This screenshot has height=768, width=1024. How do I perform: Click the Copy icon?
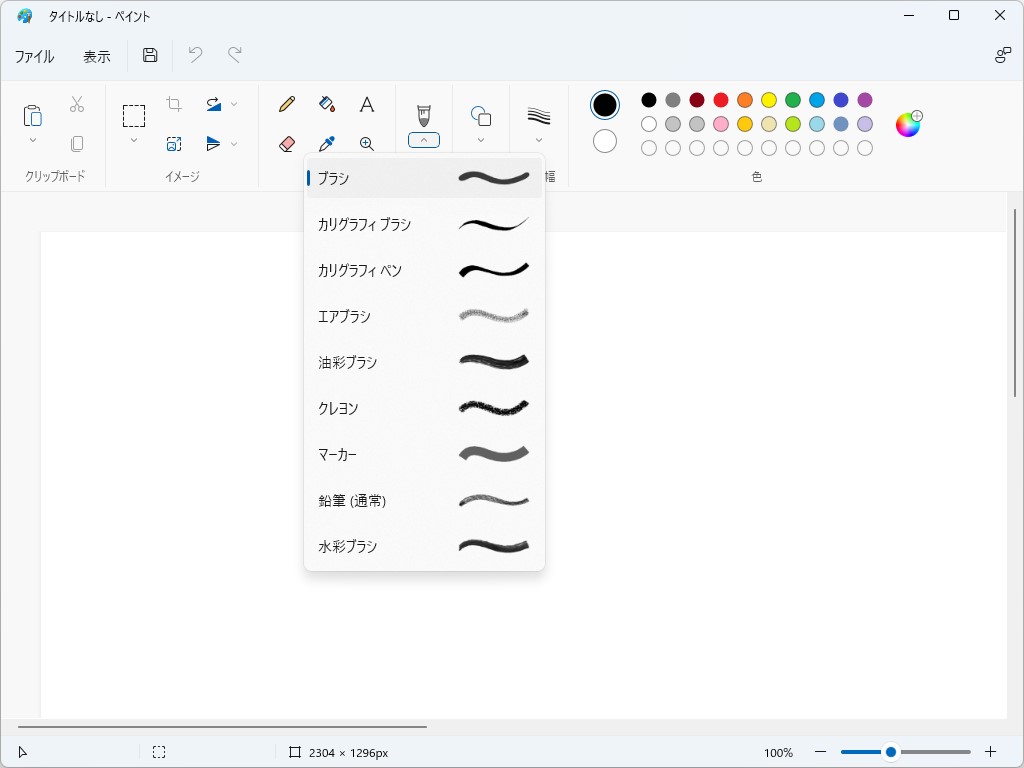77,144
